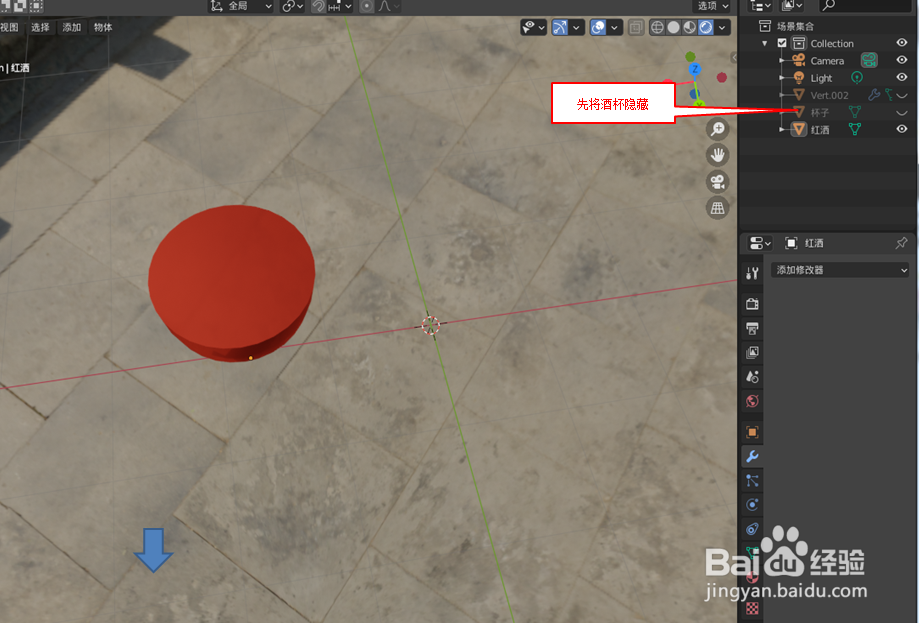Open outliner filter dropdown
919x623 pixels.
tap(791, 6)
